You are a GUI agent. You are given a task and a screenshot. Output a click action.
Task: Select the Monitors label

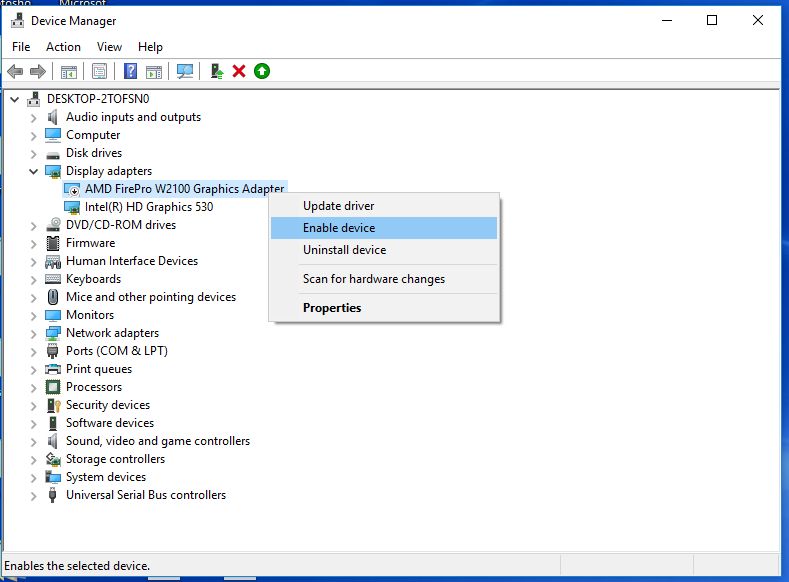click(90, 315)
